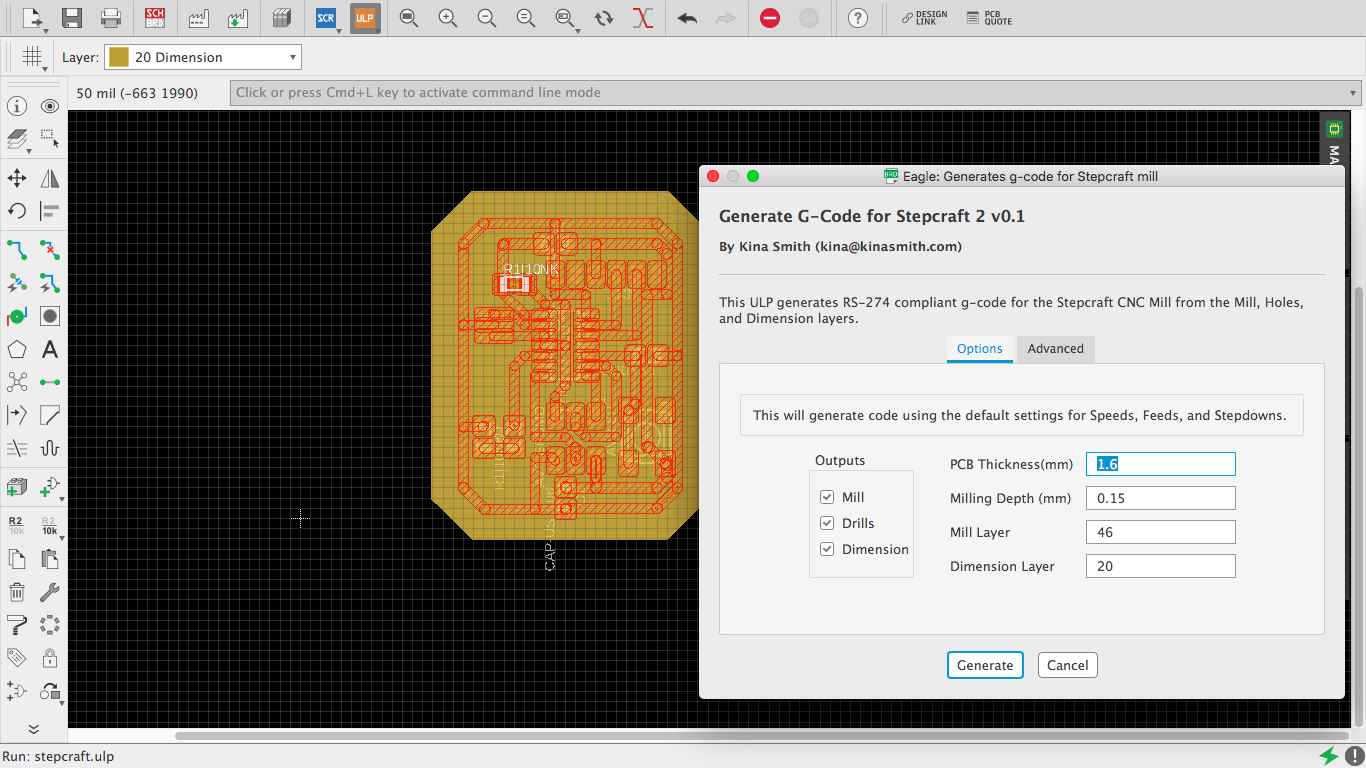Click the gold layer color swatch
This screenshot has height=768, width=1366.
coord(119,57)
